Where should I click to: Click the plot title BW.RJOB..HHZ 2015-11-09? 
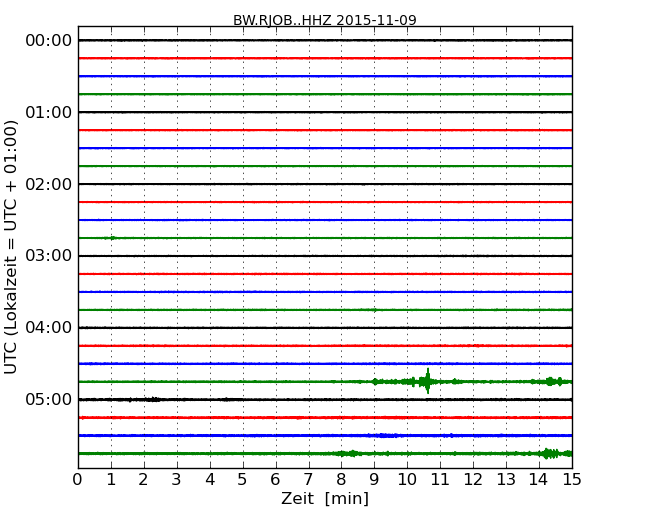(x=325, y=20)
